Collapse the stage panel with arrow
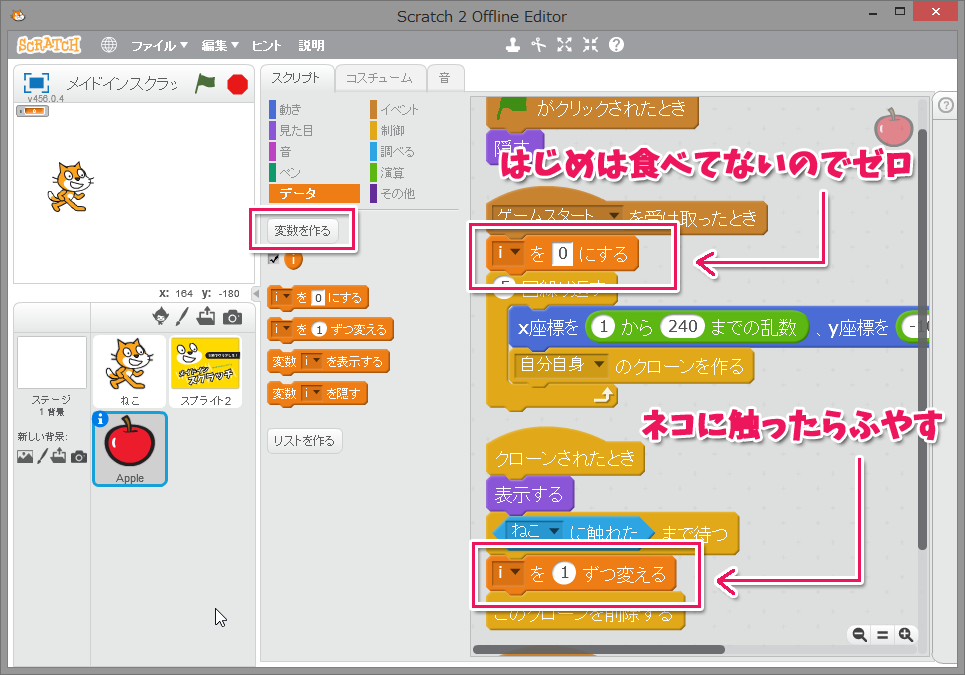The image size is (965, 675). pos(256,294)
